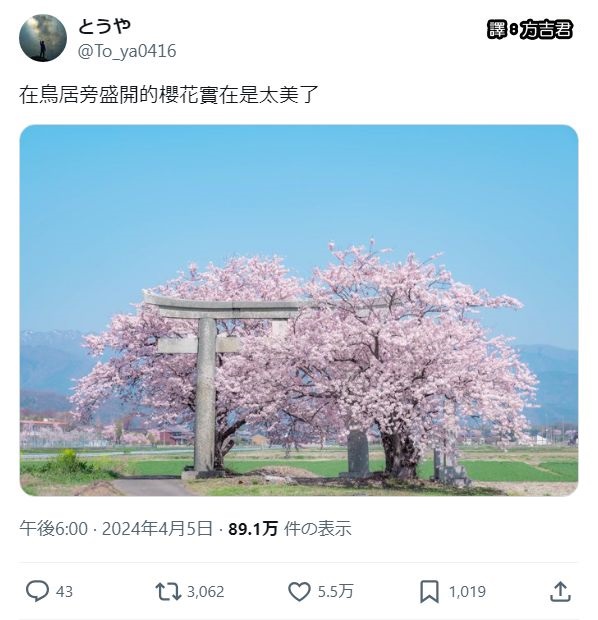Image resolution: width=598 pixels, height=620 pixels.
Task: Open the handle @To_ya0416
Action: click(127, 51)
